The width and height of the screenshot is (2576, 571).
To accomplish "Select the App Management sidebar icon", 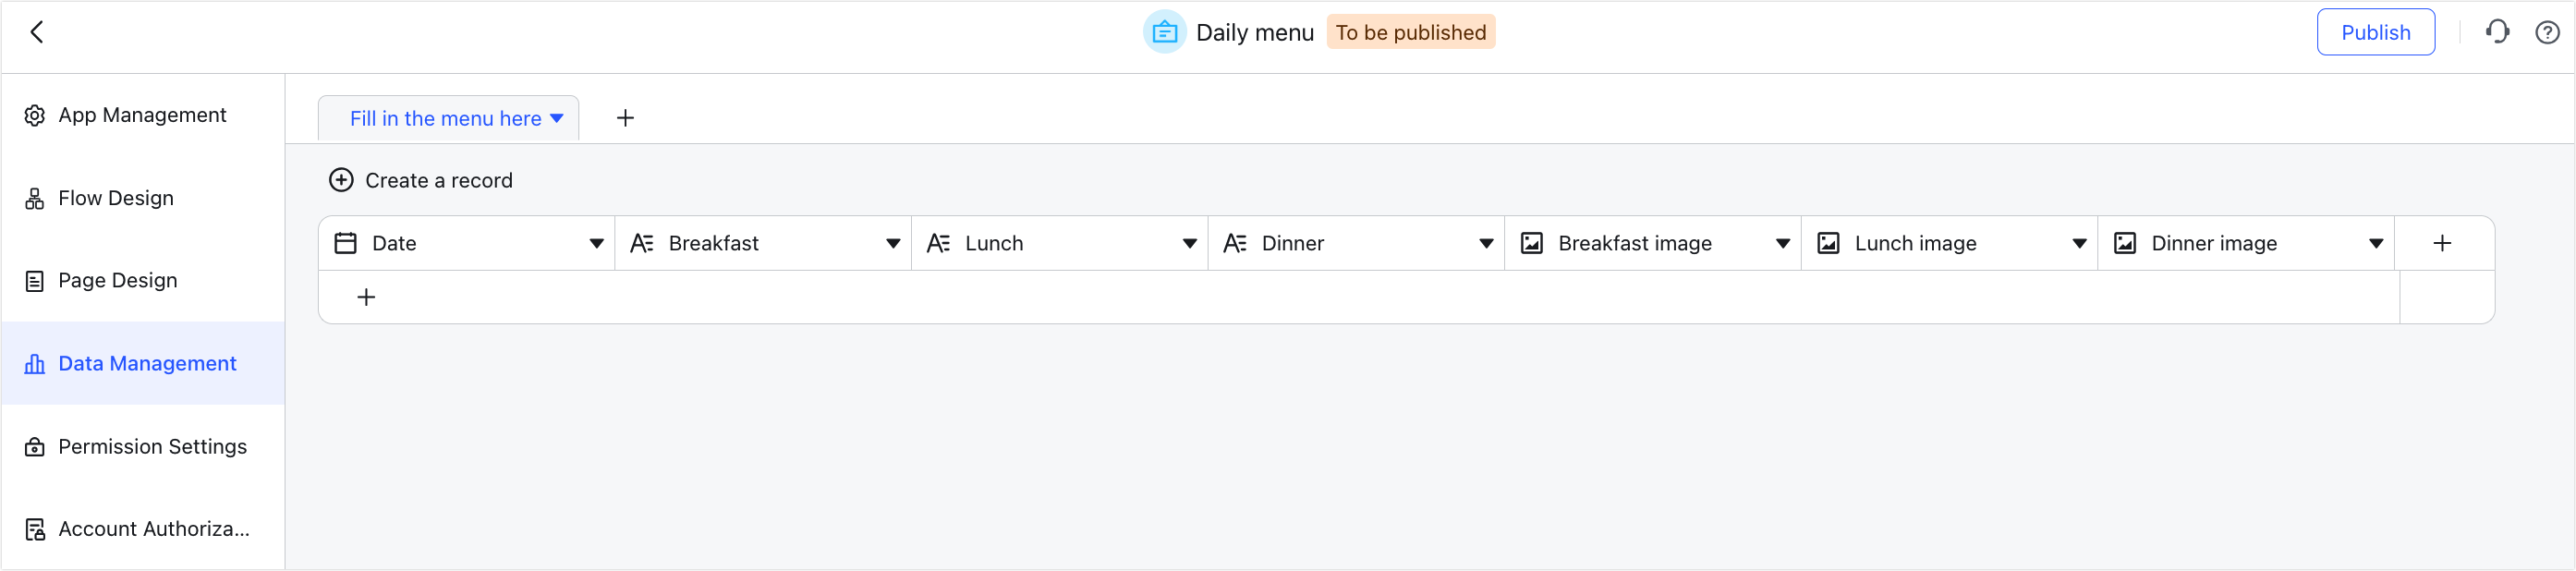I will pyautogui.click(x=34, y=115).
